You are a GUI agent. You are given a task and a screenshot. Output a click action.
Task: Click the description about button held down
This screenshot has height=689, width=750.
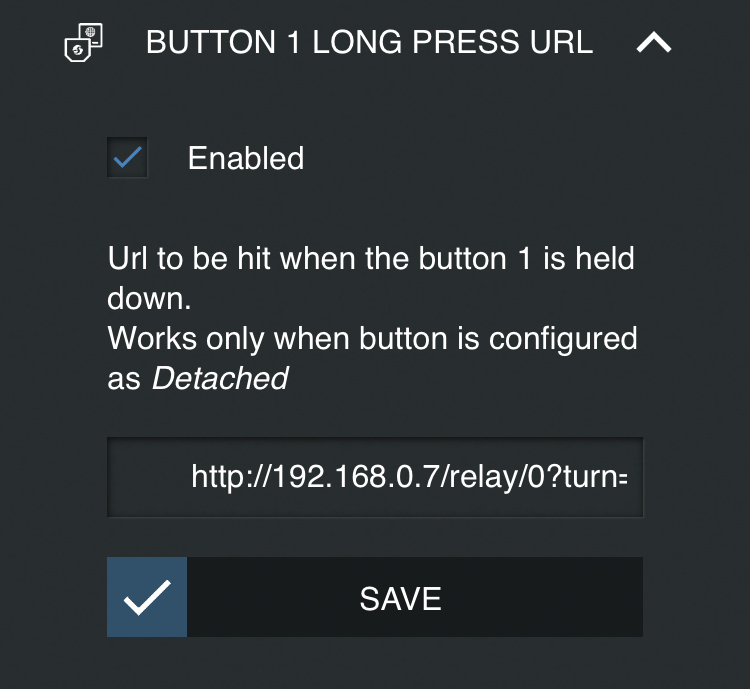coord(371,278)
